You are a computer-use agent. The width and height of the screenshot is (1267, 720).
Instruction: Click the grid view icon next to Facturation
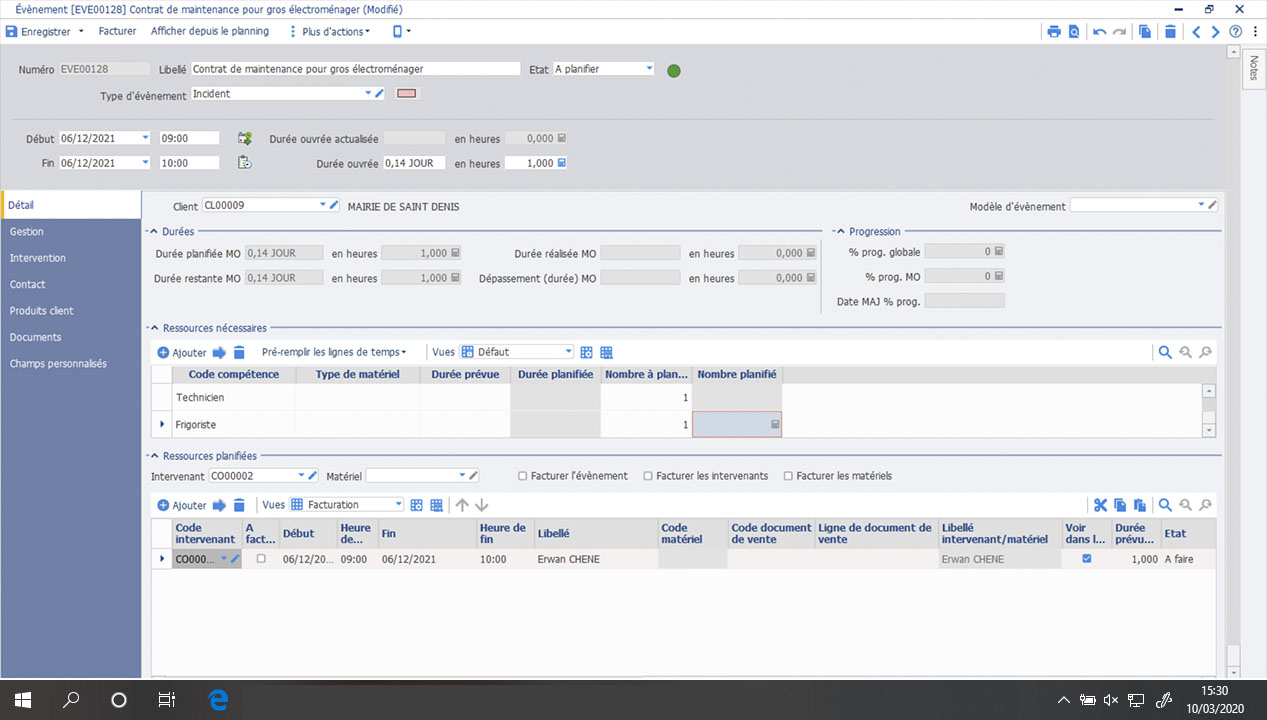417,505
